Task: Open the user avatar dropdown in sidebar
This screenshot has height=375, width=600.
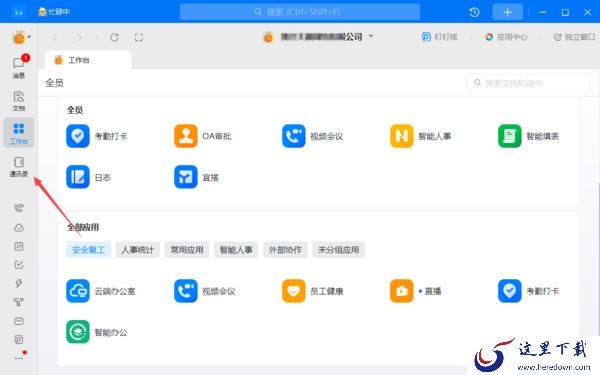Action: 21,37
